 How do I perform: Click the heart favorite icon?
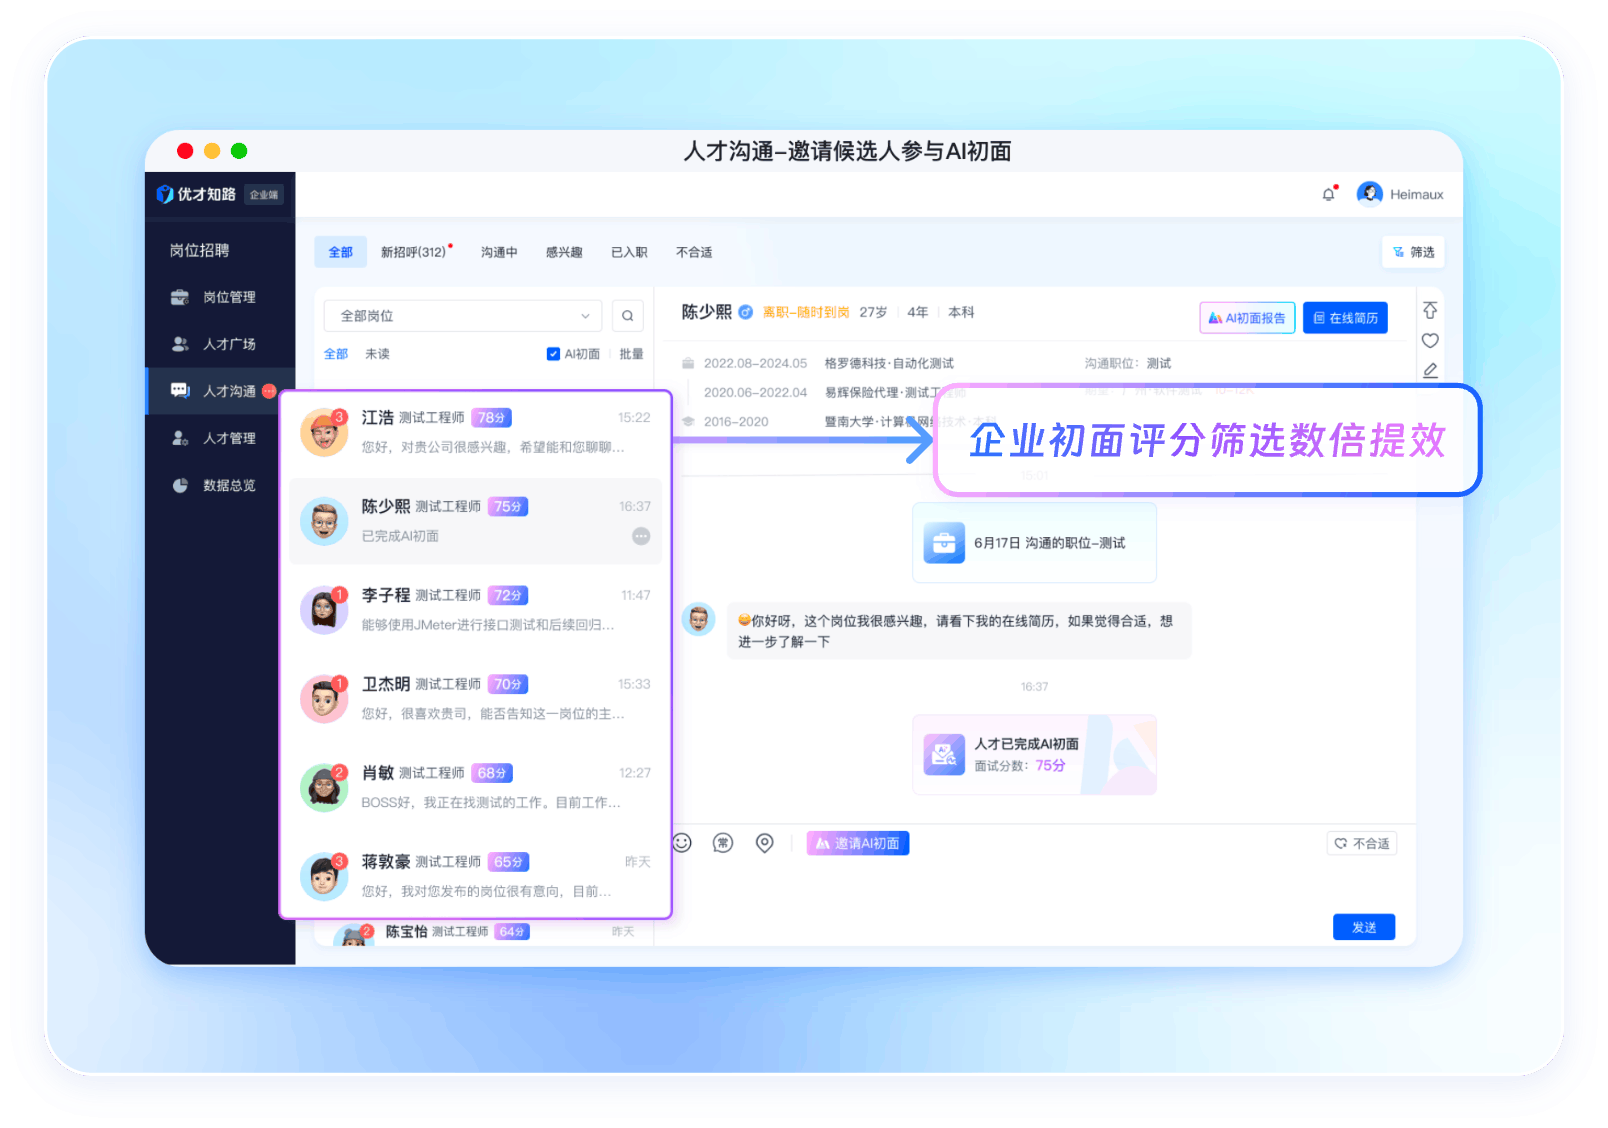tap(1430, 341)
